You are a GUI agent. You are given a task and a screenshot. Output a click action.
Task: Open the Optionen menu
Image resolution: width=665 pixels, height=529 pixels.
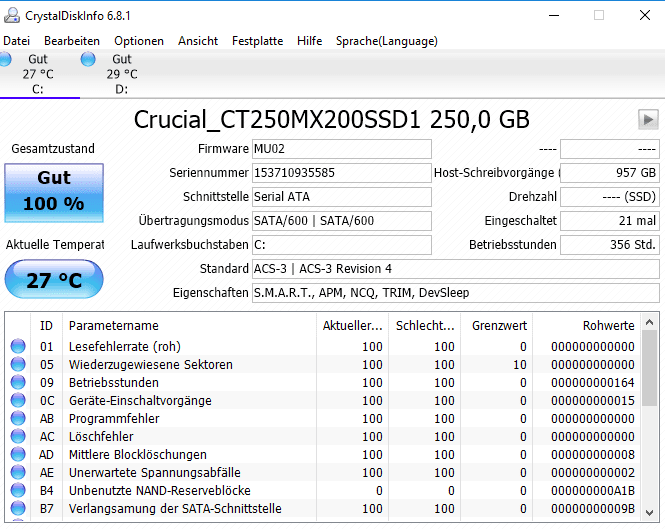click(x=139, y=41)
